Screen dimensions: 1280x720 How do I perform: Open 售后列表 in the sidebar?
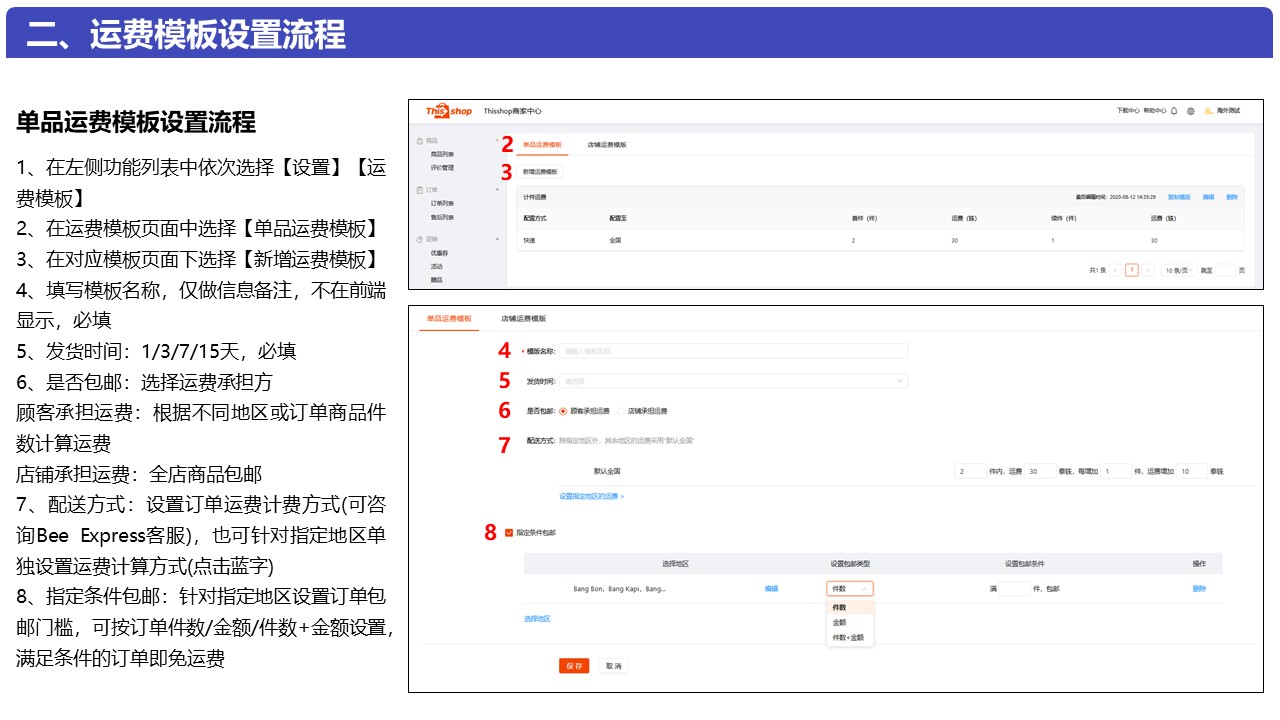(442, 217)
